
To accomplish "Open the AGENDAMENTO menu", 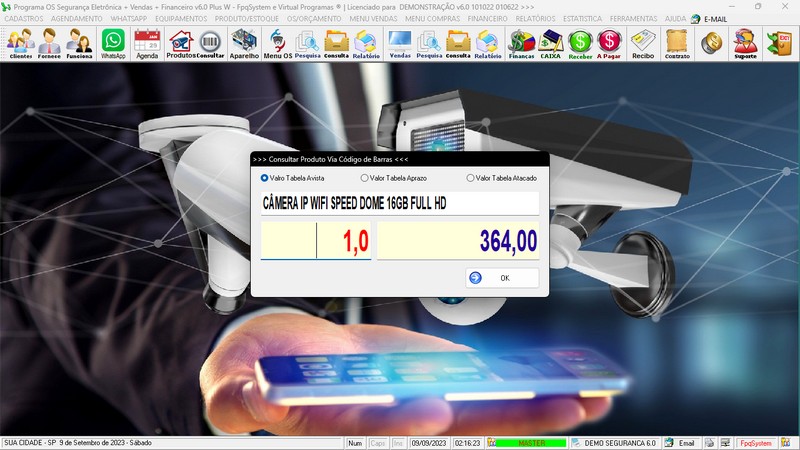I will click(77, 18).
